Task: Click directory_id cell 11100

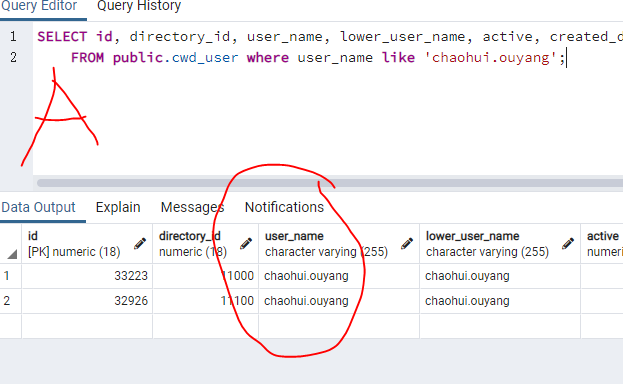Action: (x=205, y=301)
